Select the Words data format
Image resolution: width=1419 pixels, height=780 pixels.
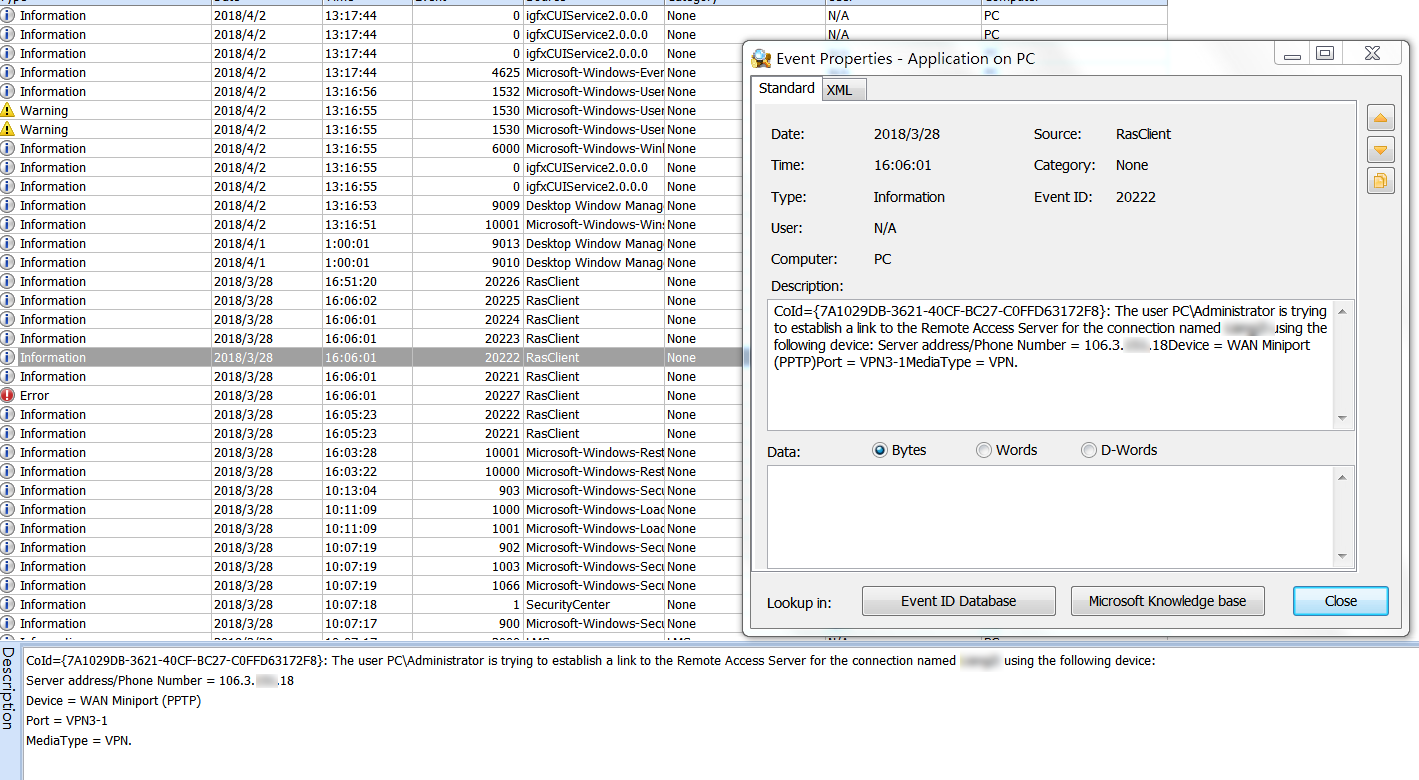tap(984, 451)
